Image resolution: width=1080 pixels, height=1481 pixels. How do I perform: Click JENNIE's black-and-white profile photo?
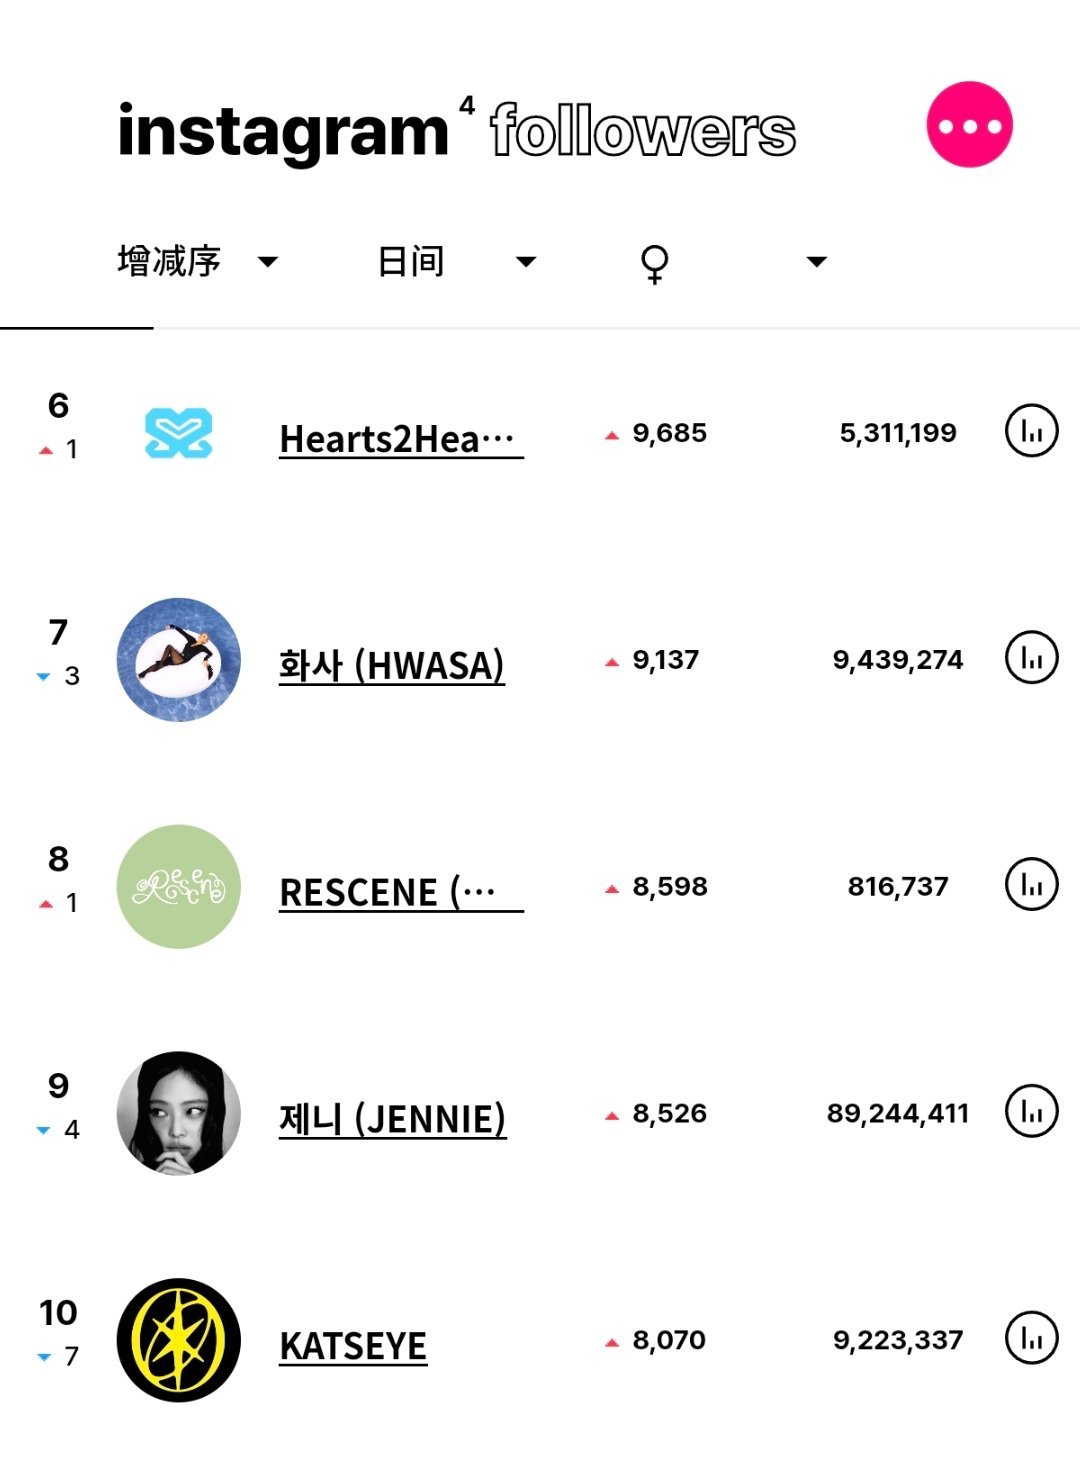(x=179, y=1113)
